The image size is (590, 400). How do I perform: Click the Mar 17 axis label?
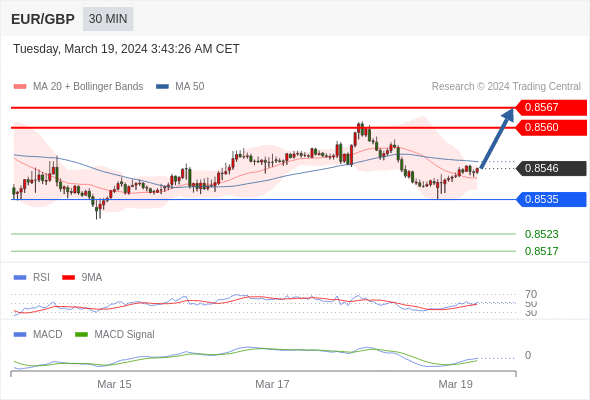coord(272,384)
